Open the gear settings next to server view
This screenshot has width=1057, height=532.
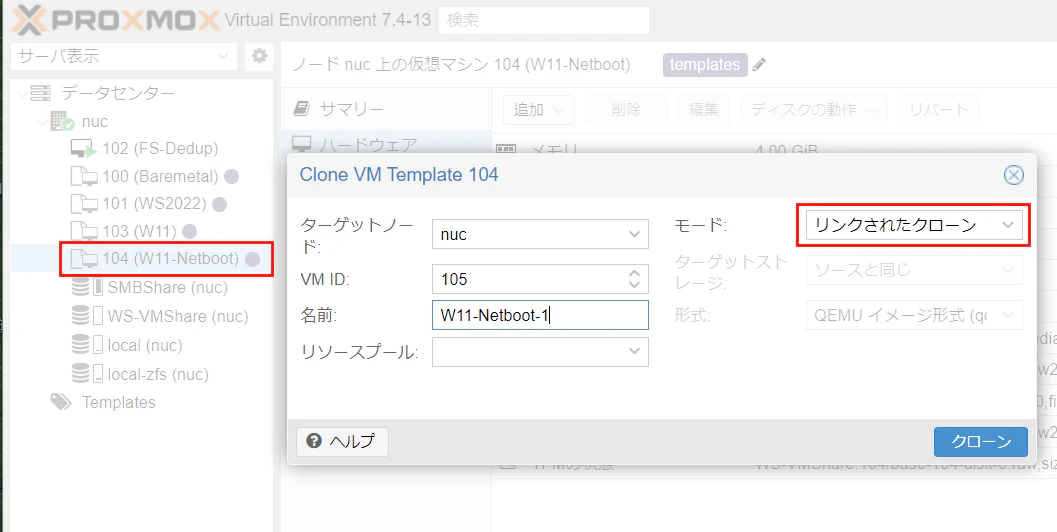pos(260,56)
